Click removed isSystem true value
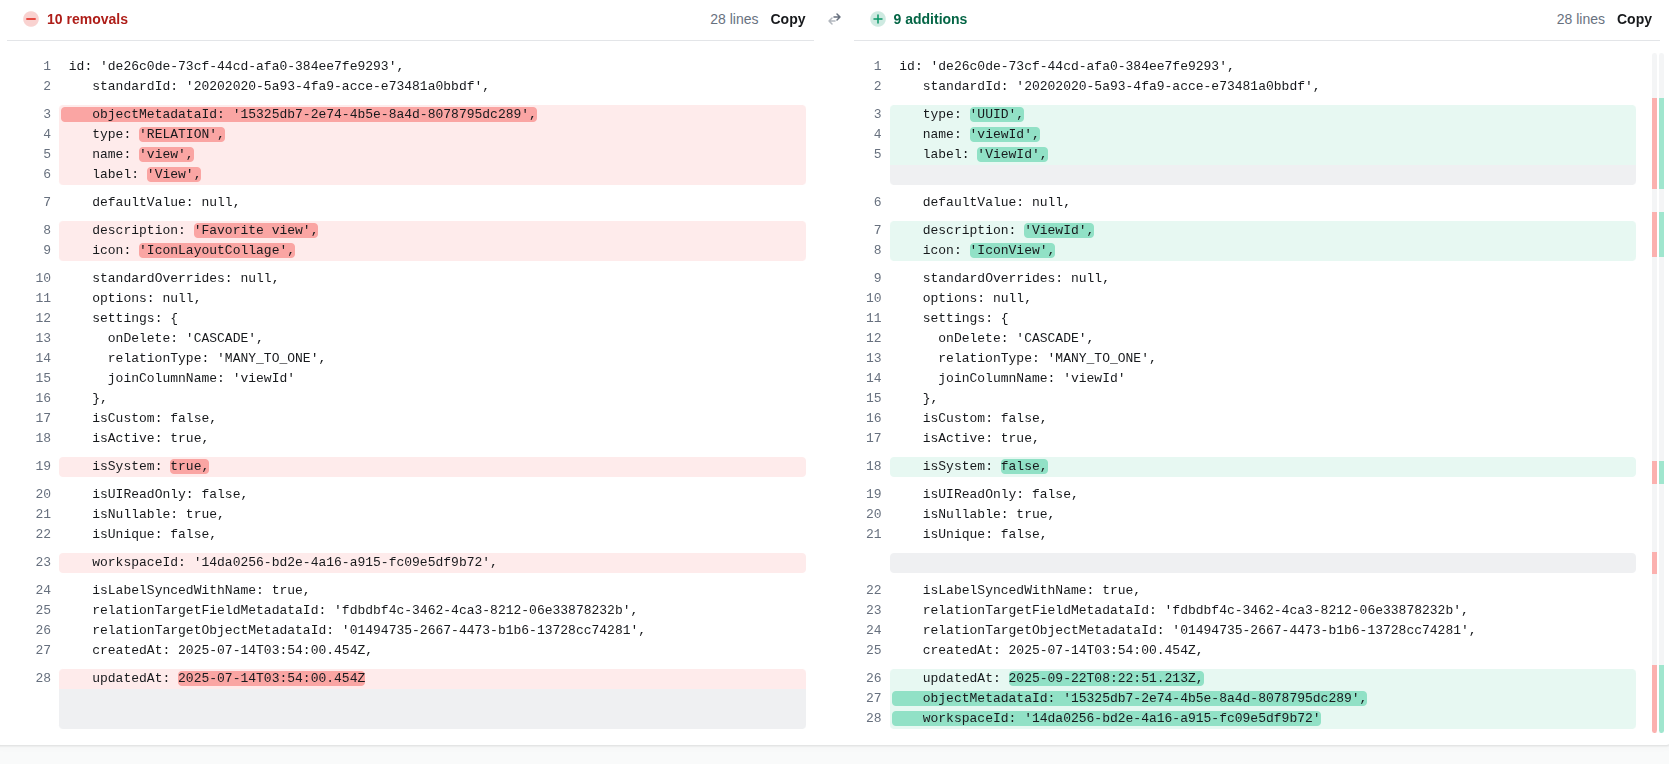The height and width of the screenshot is (764, 1669). (189, 466)
